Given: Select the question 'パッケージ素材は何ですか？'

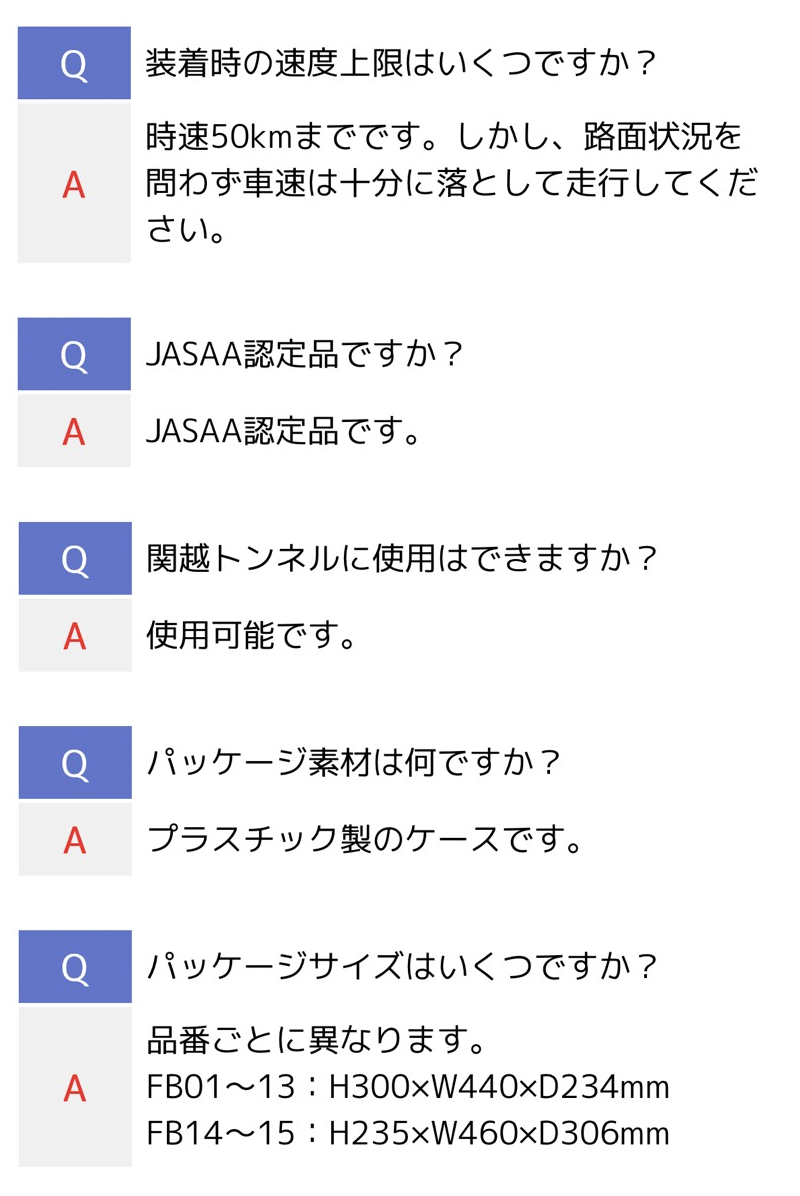Looking at the screenshot, I should click(356, 763).
